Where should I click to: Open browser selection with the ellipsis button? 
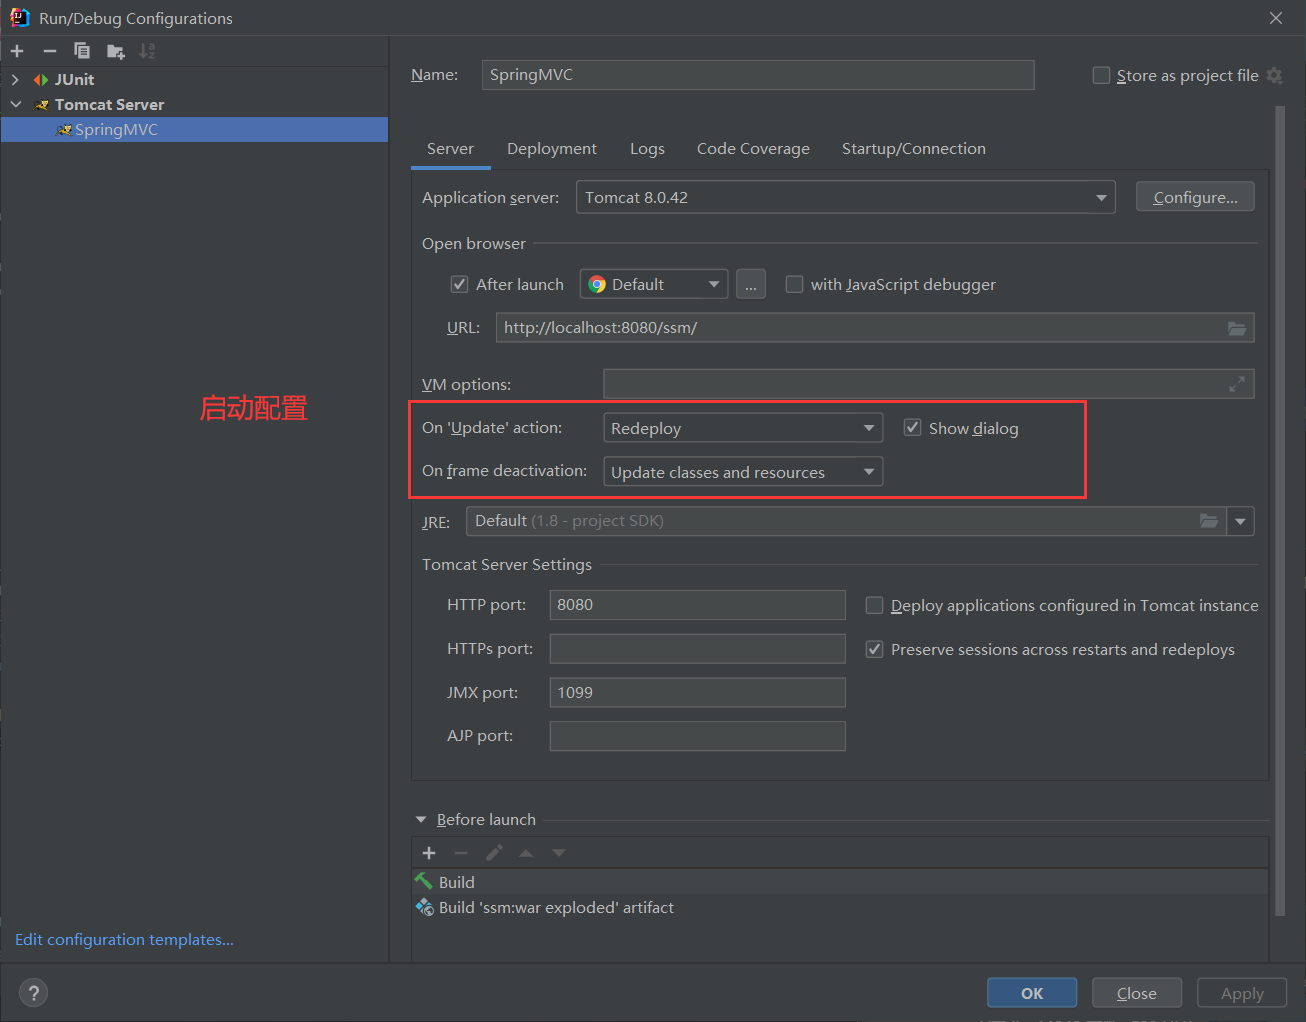[x=751, y=284]
